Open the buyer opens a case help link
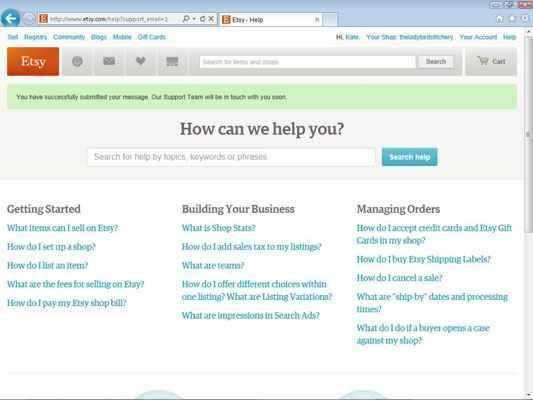This screenshot has width=533, height=400. pos(423,334)
